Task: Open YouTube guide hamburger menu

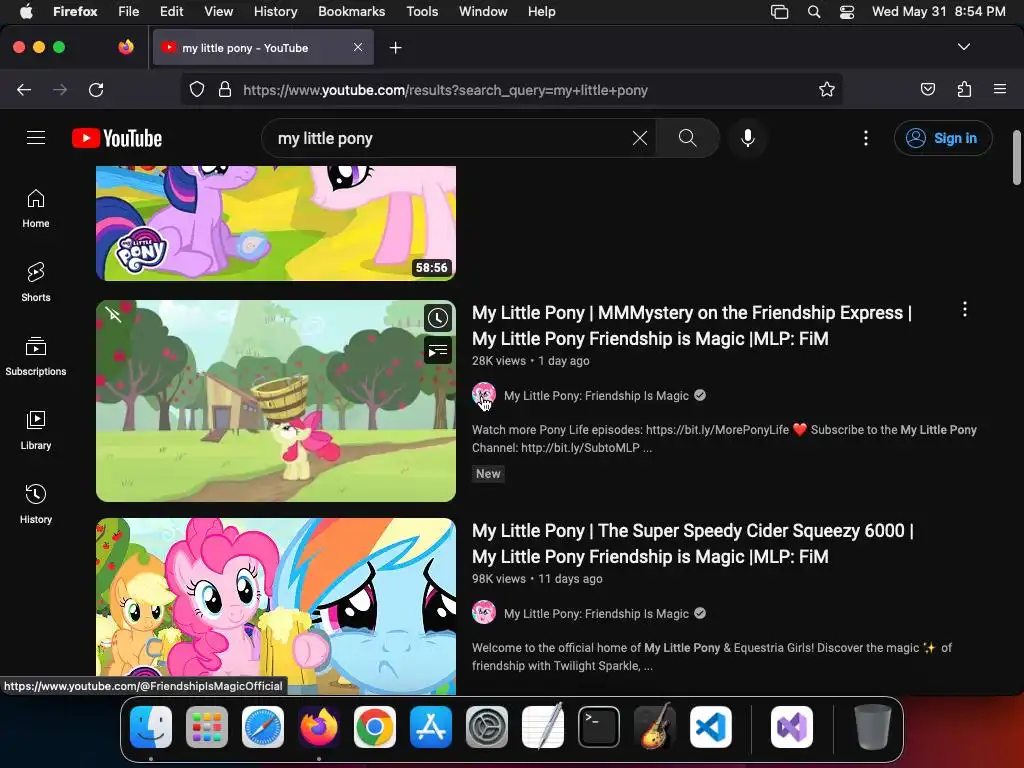Action: 36,138
